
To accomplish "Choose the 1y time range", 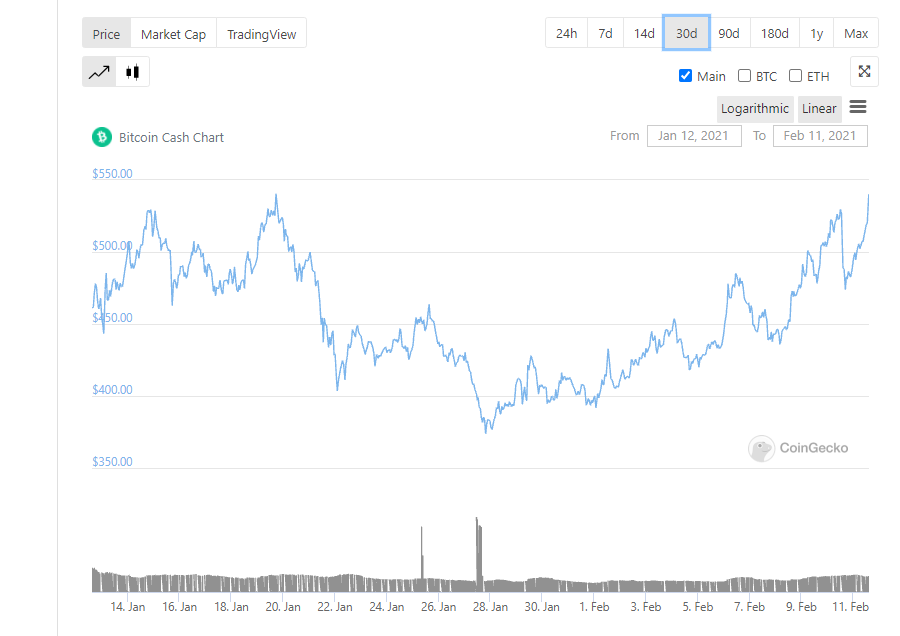I will click(817, 33).
